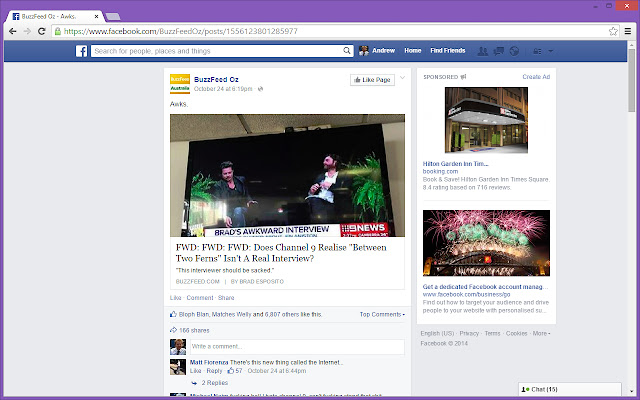This screenshot has height=400, width=640.
Task: Open Find Friends in the navigation bar
Action: (x=448, y=51)
